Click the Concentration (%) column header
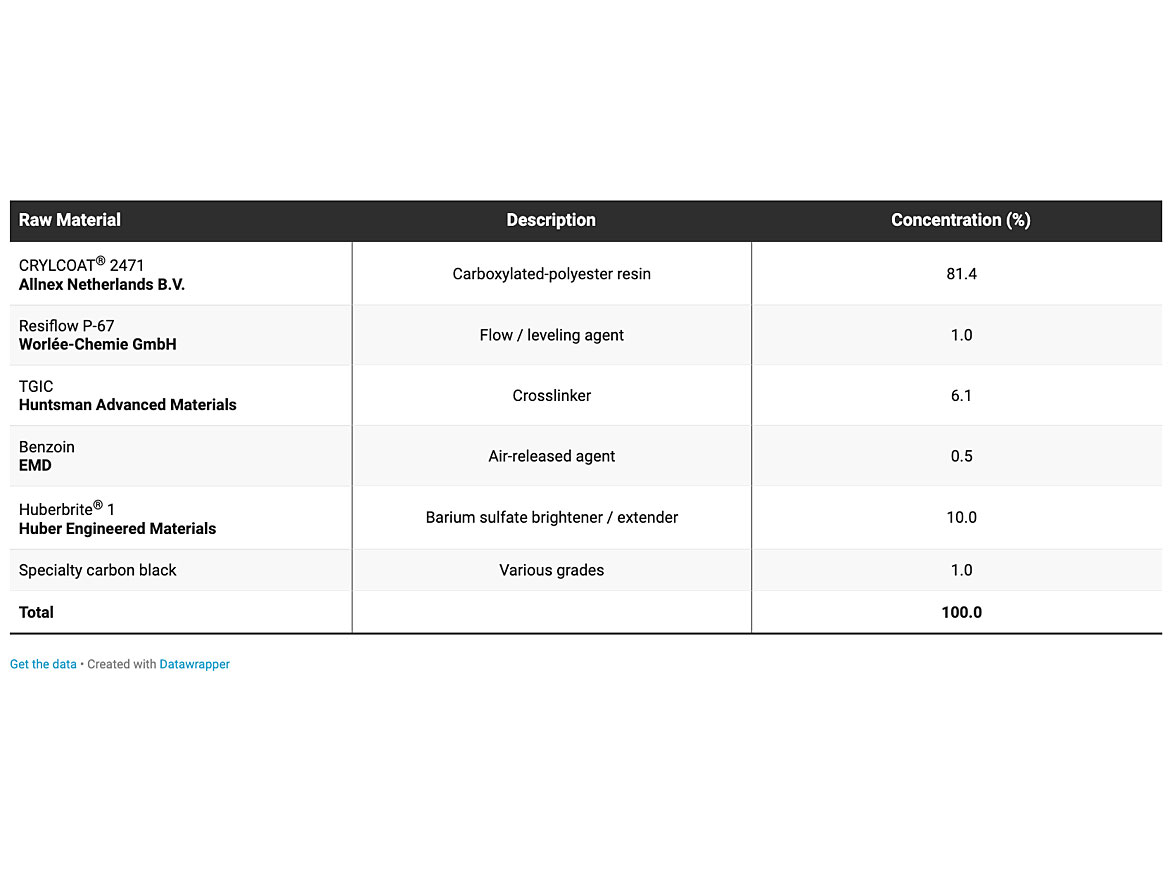This screenshot has width=1170, height=878. click(x=960, y=220)
